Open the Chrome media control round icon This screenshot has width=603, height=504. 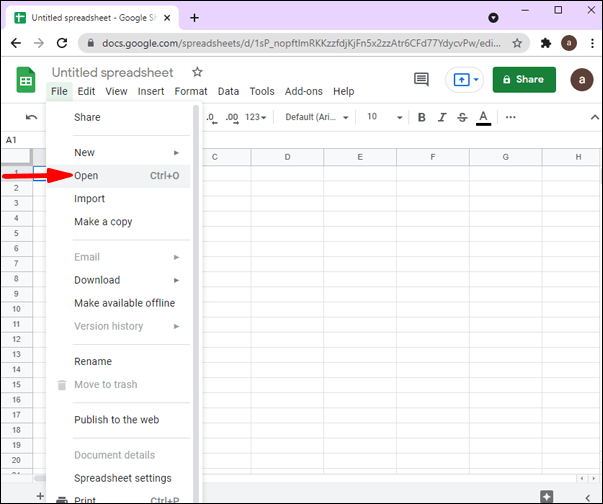[x=493, y=18]
